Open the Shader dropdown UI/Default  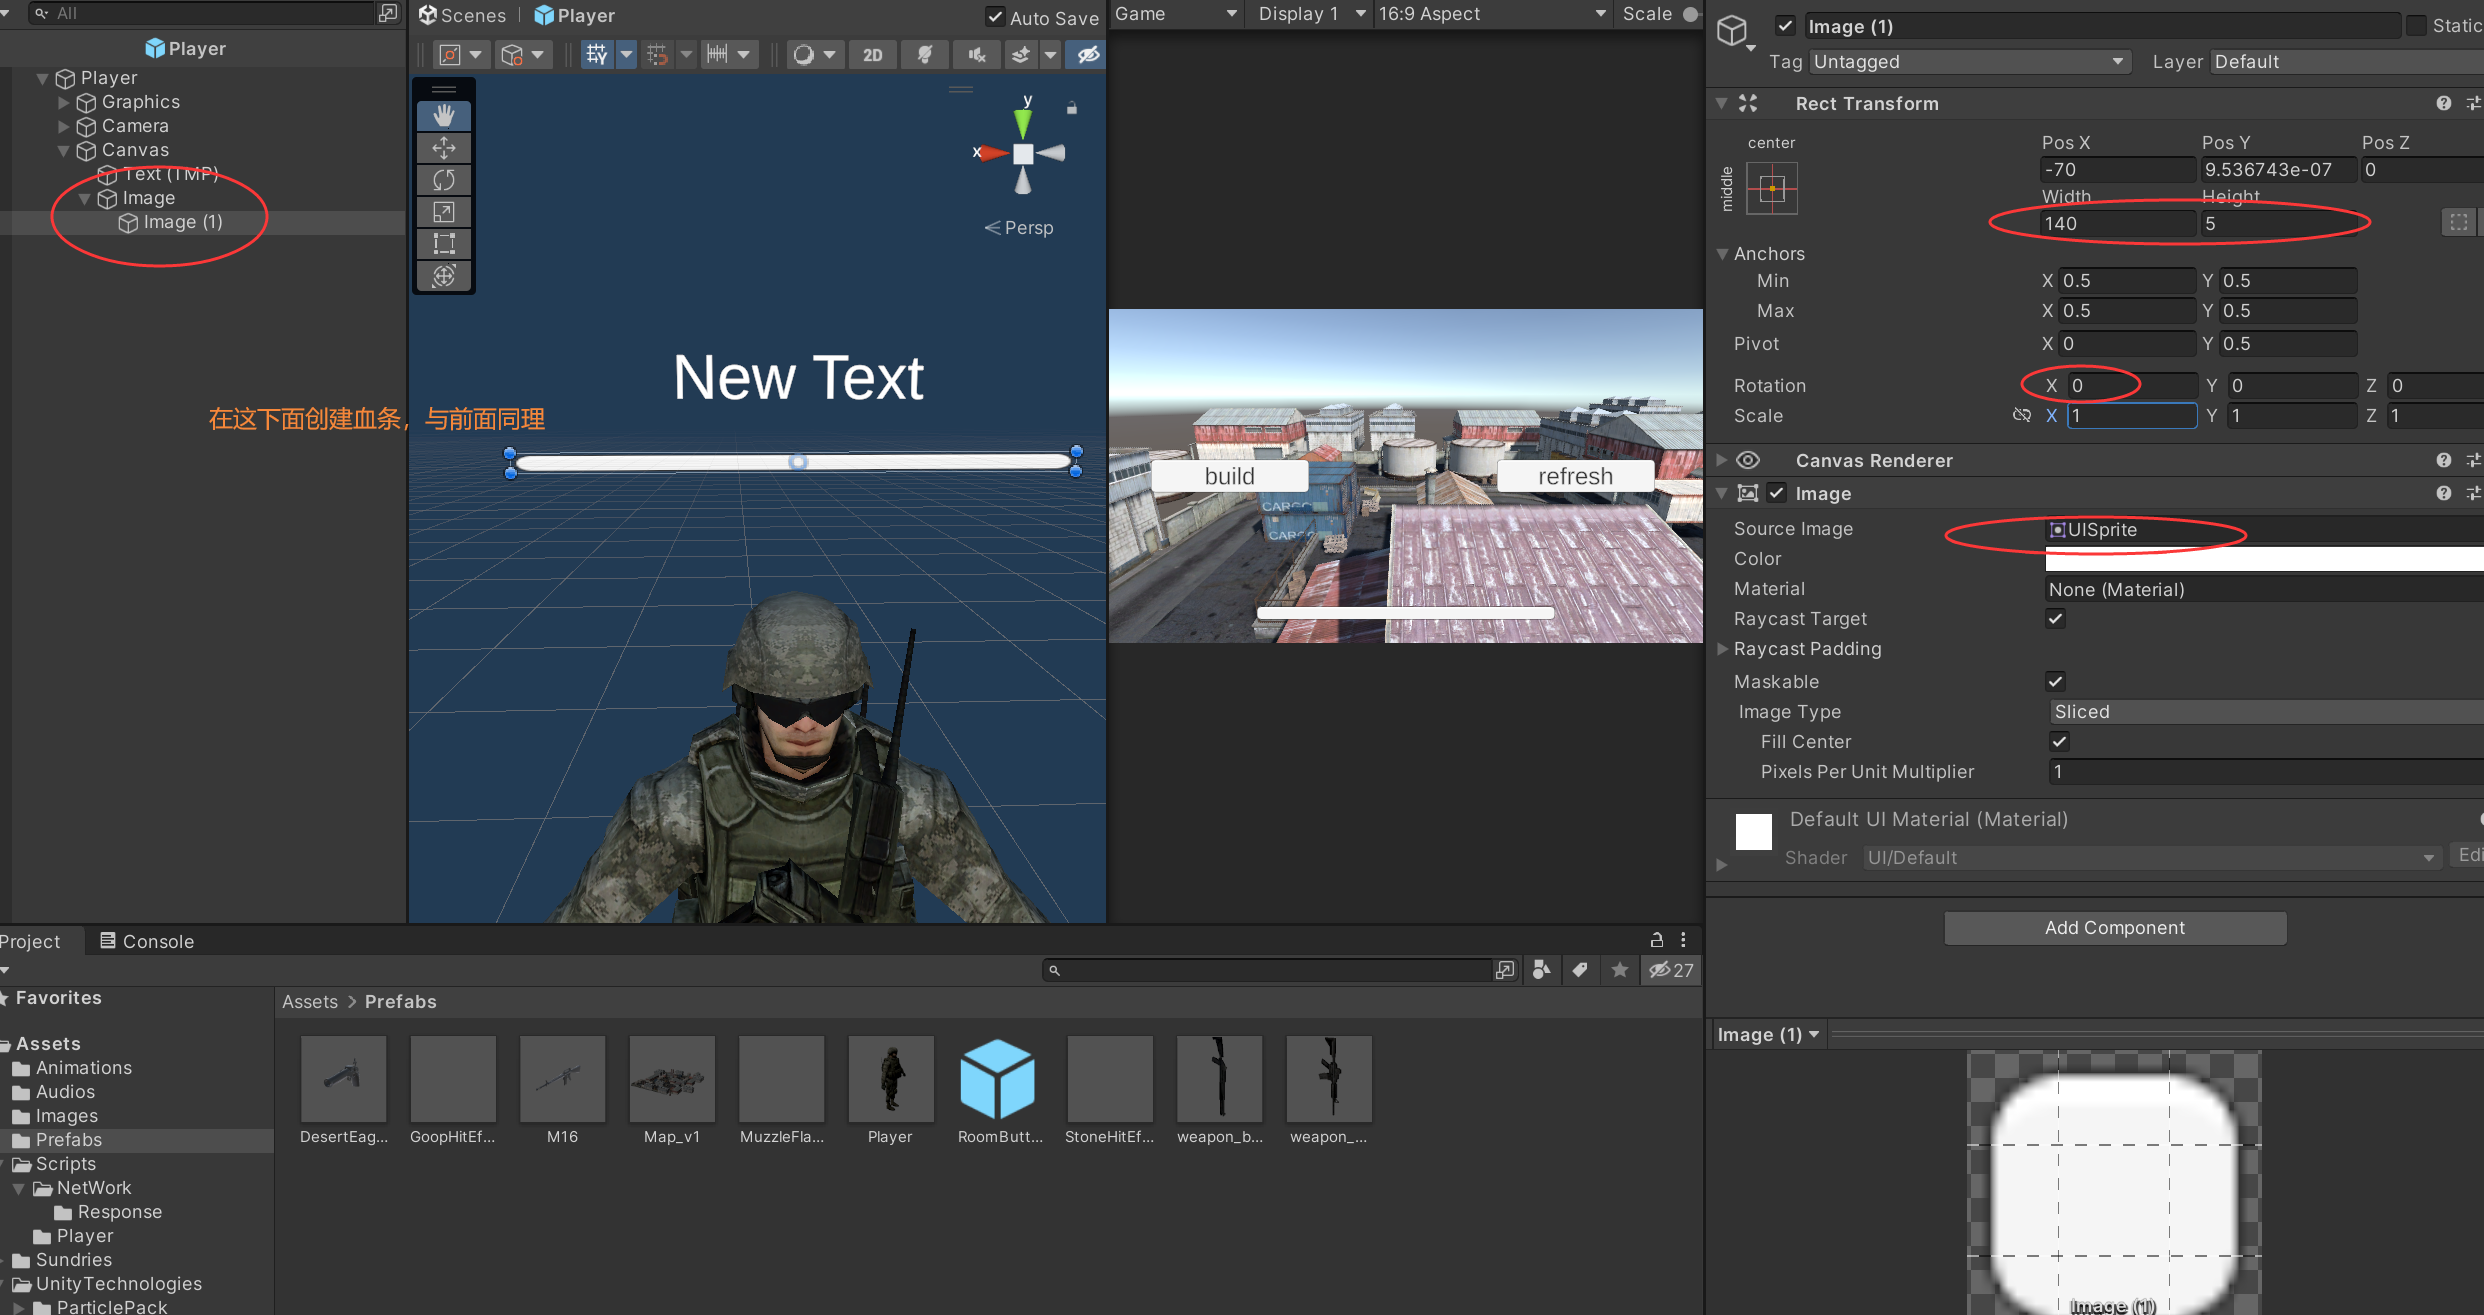[x=2151, y=857]
